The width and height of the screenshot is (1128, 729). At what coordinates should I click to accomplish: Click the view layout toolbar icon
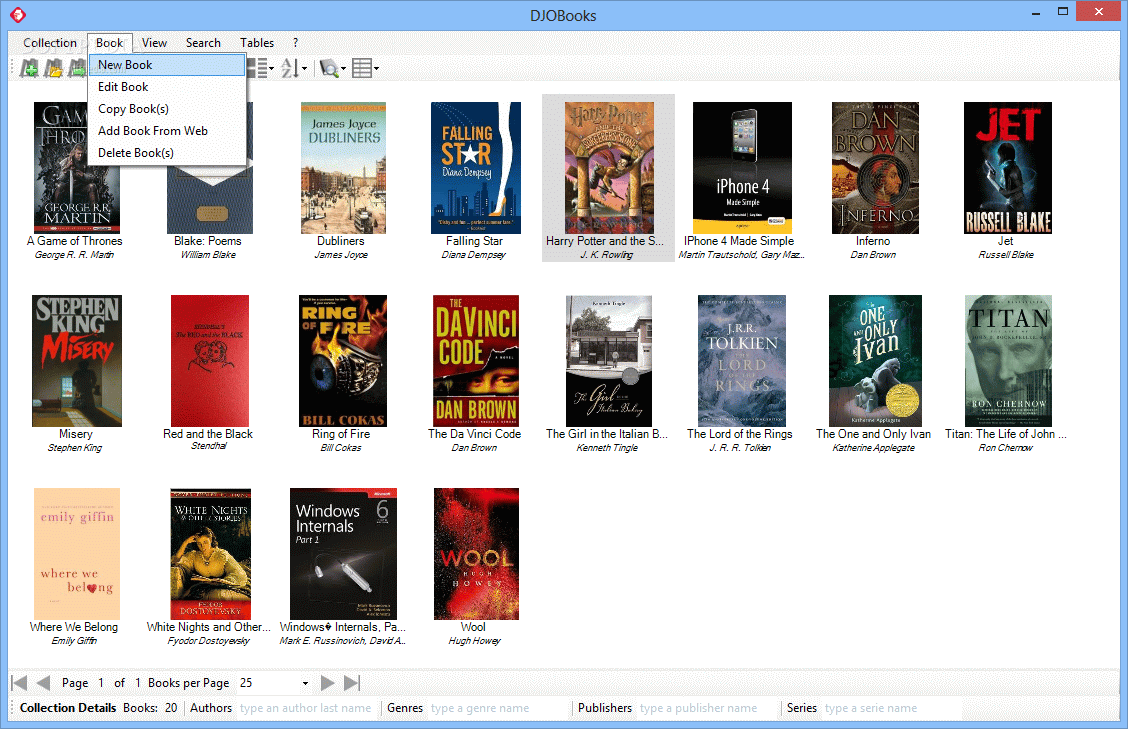coord(257,68)
